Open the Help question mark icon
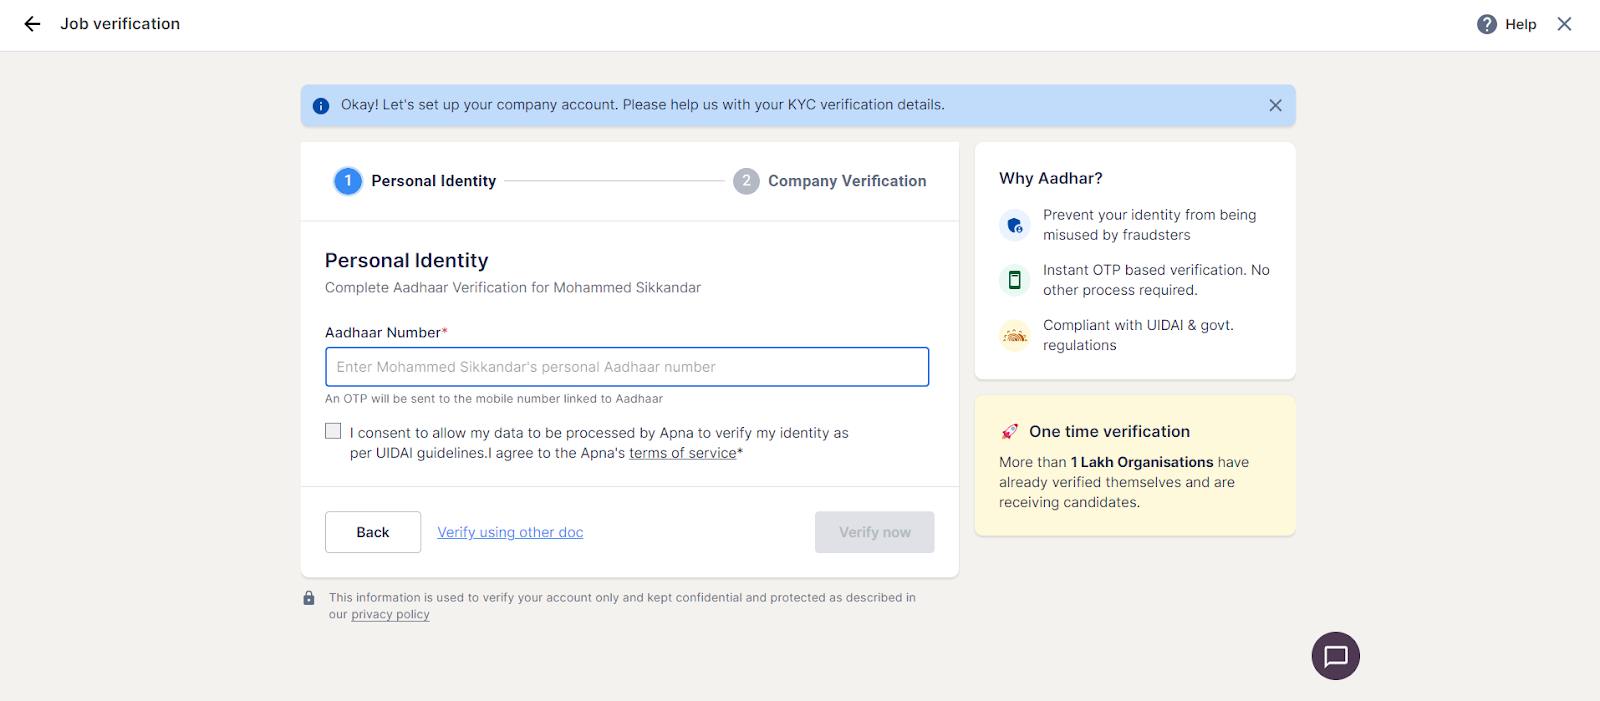1600x701 pixels. pyautogui.click(x=1487, y=24)
